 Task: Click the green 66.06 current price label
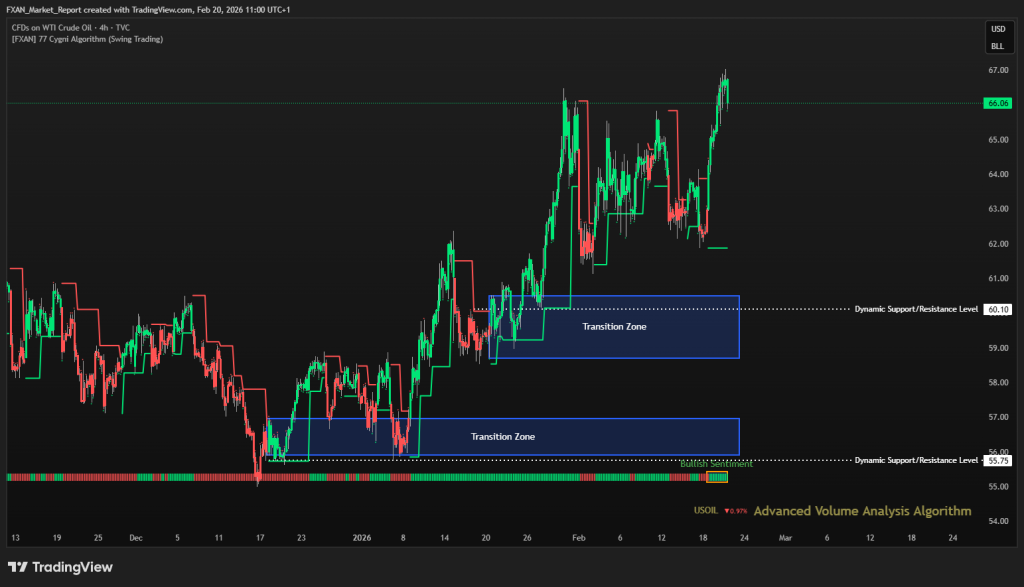click(x=997, y=103)
